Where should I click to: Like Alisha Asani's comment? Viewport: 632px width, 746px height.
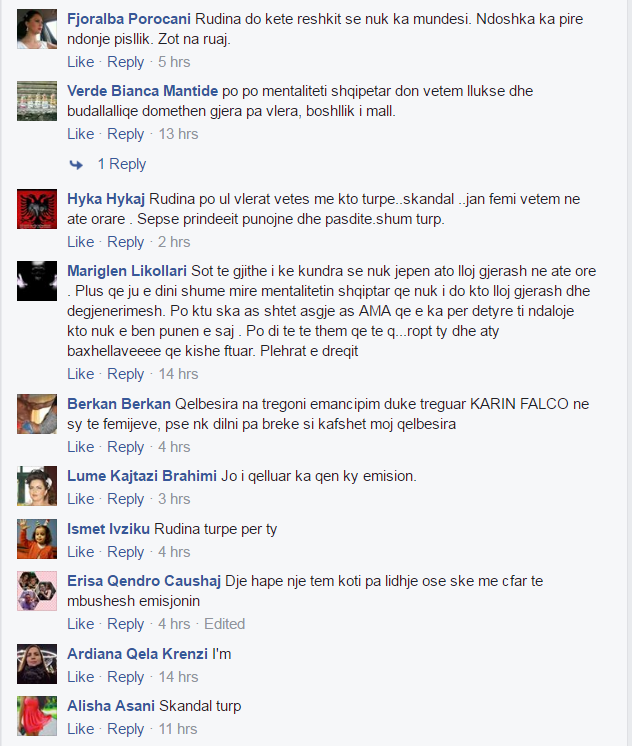pyautogui.click(x=80, y=729)
